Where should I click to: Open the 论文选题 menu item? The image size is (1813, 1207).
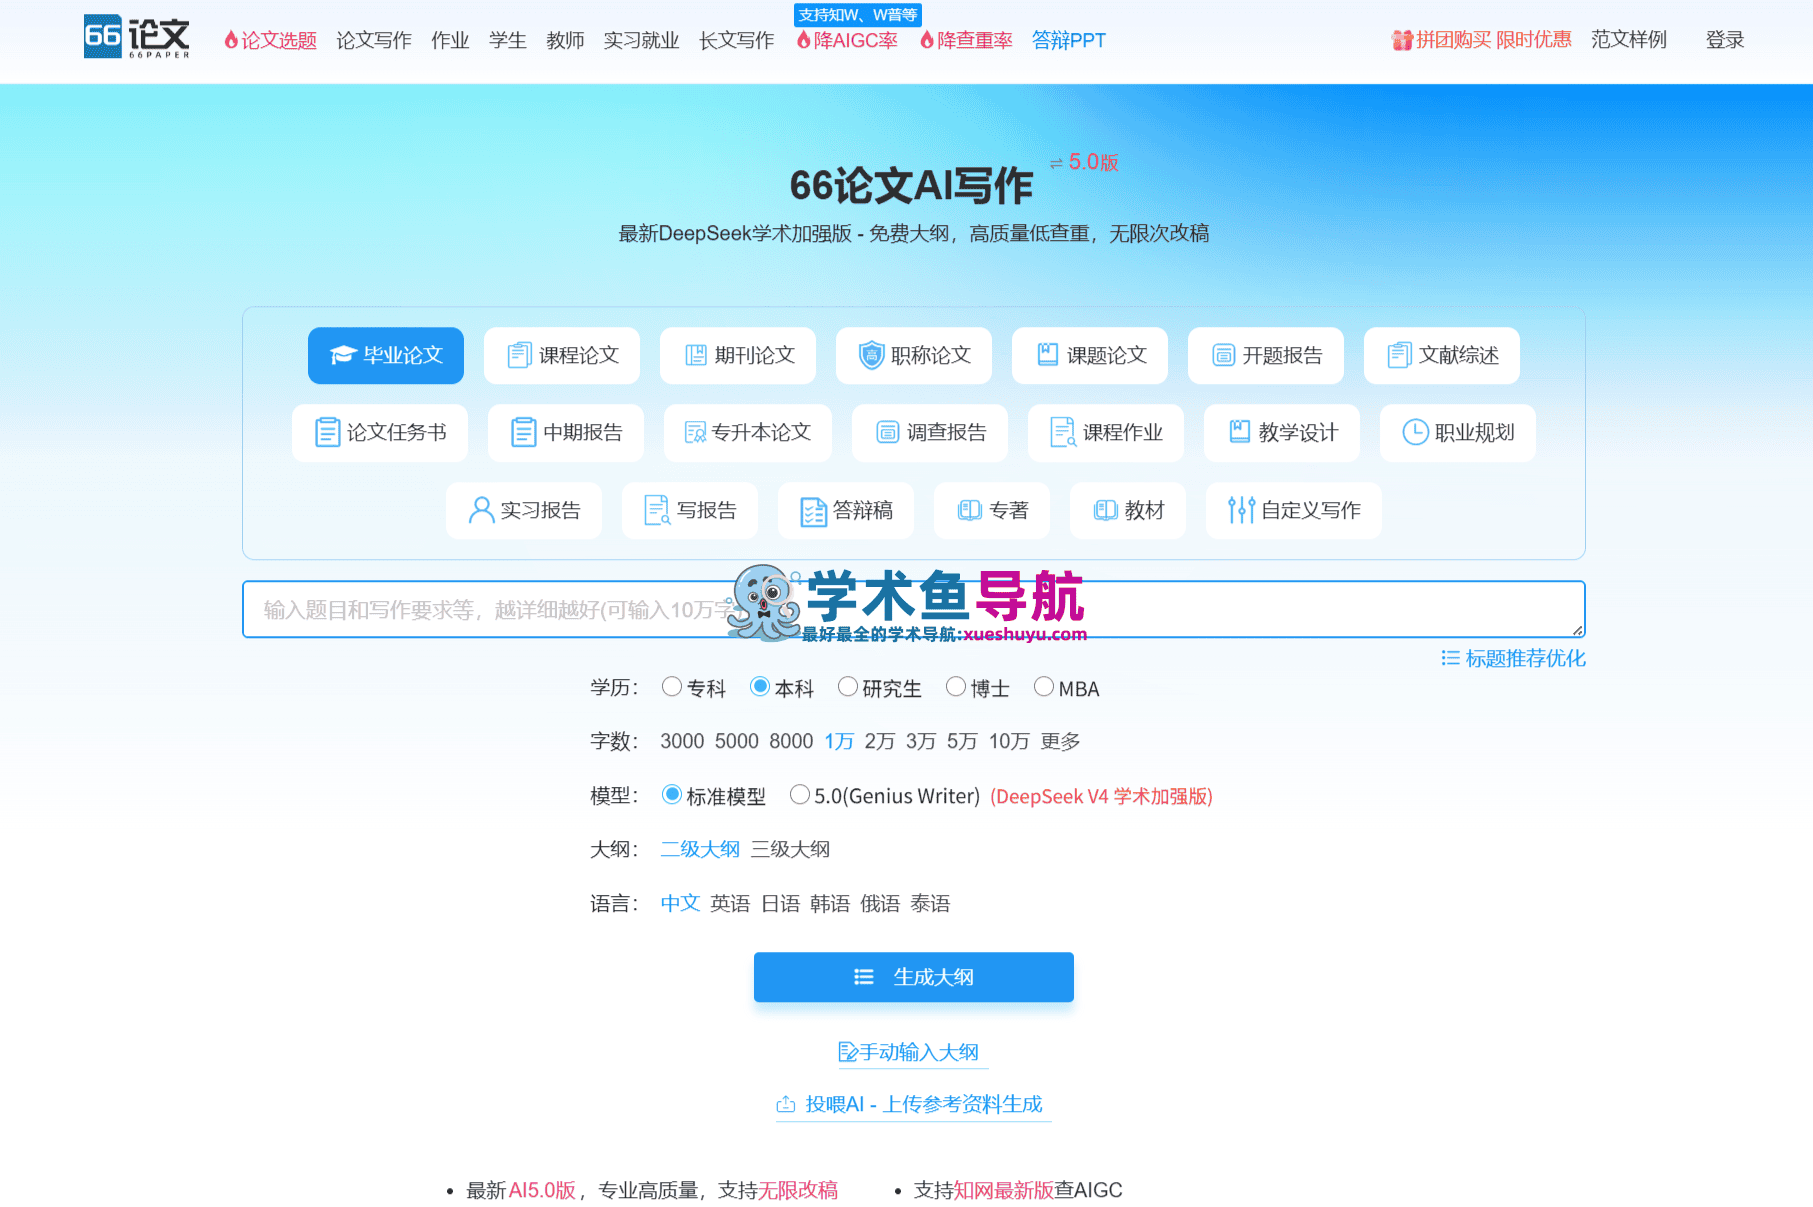point(270,40)
